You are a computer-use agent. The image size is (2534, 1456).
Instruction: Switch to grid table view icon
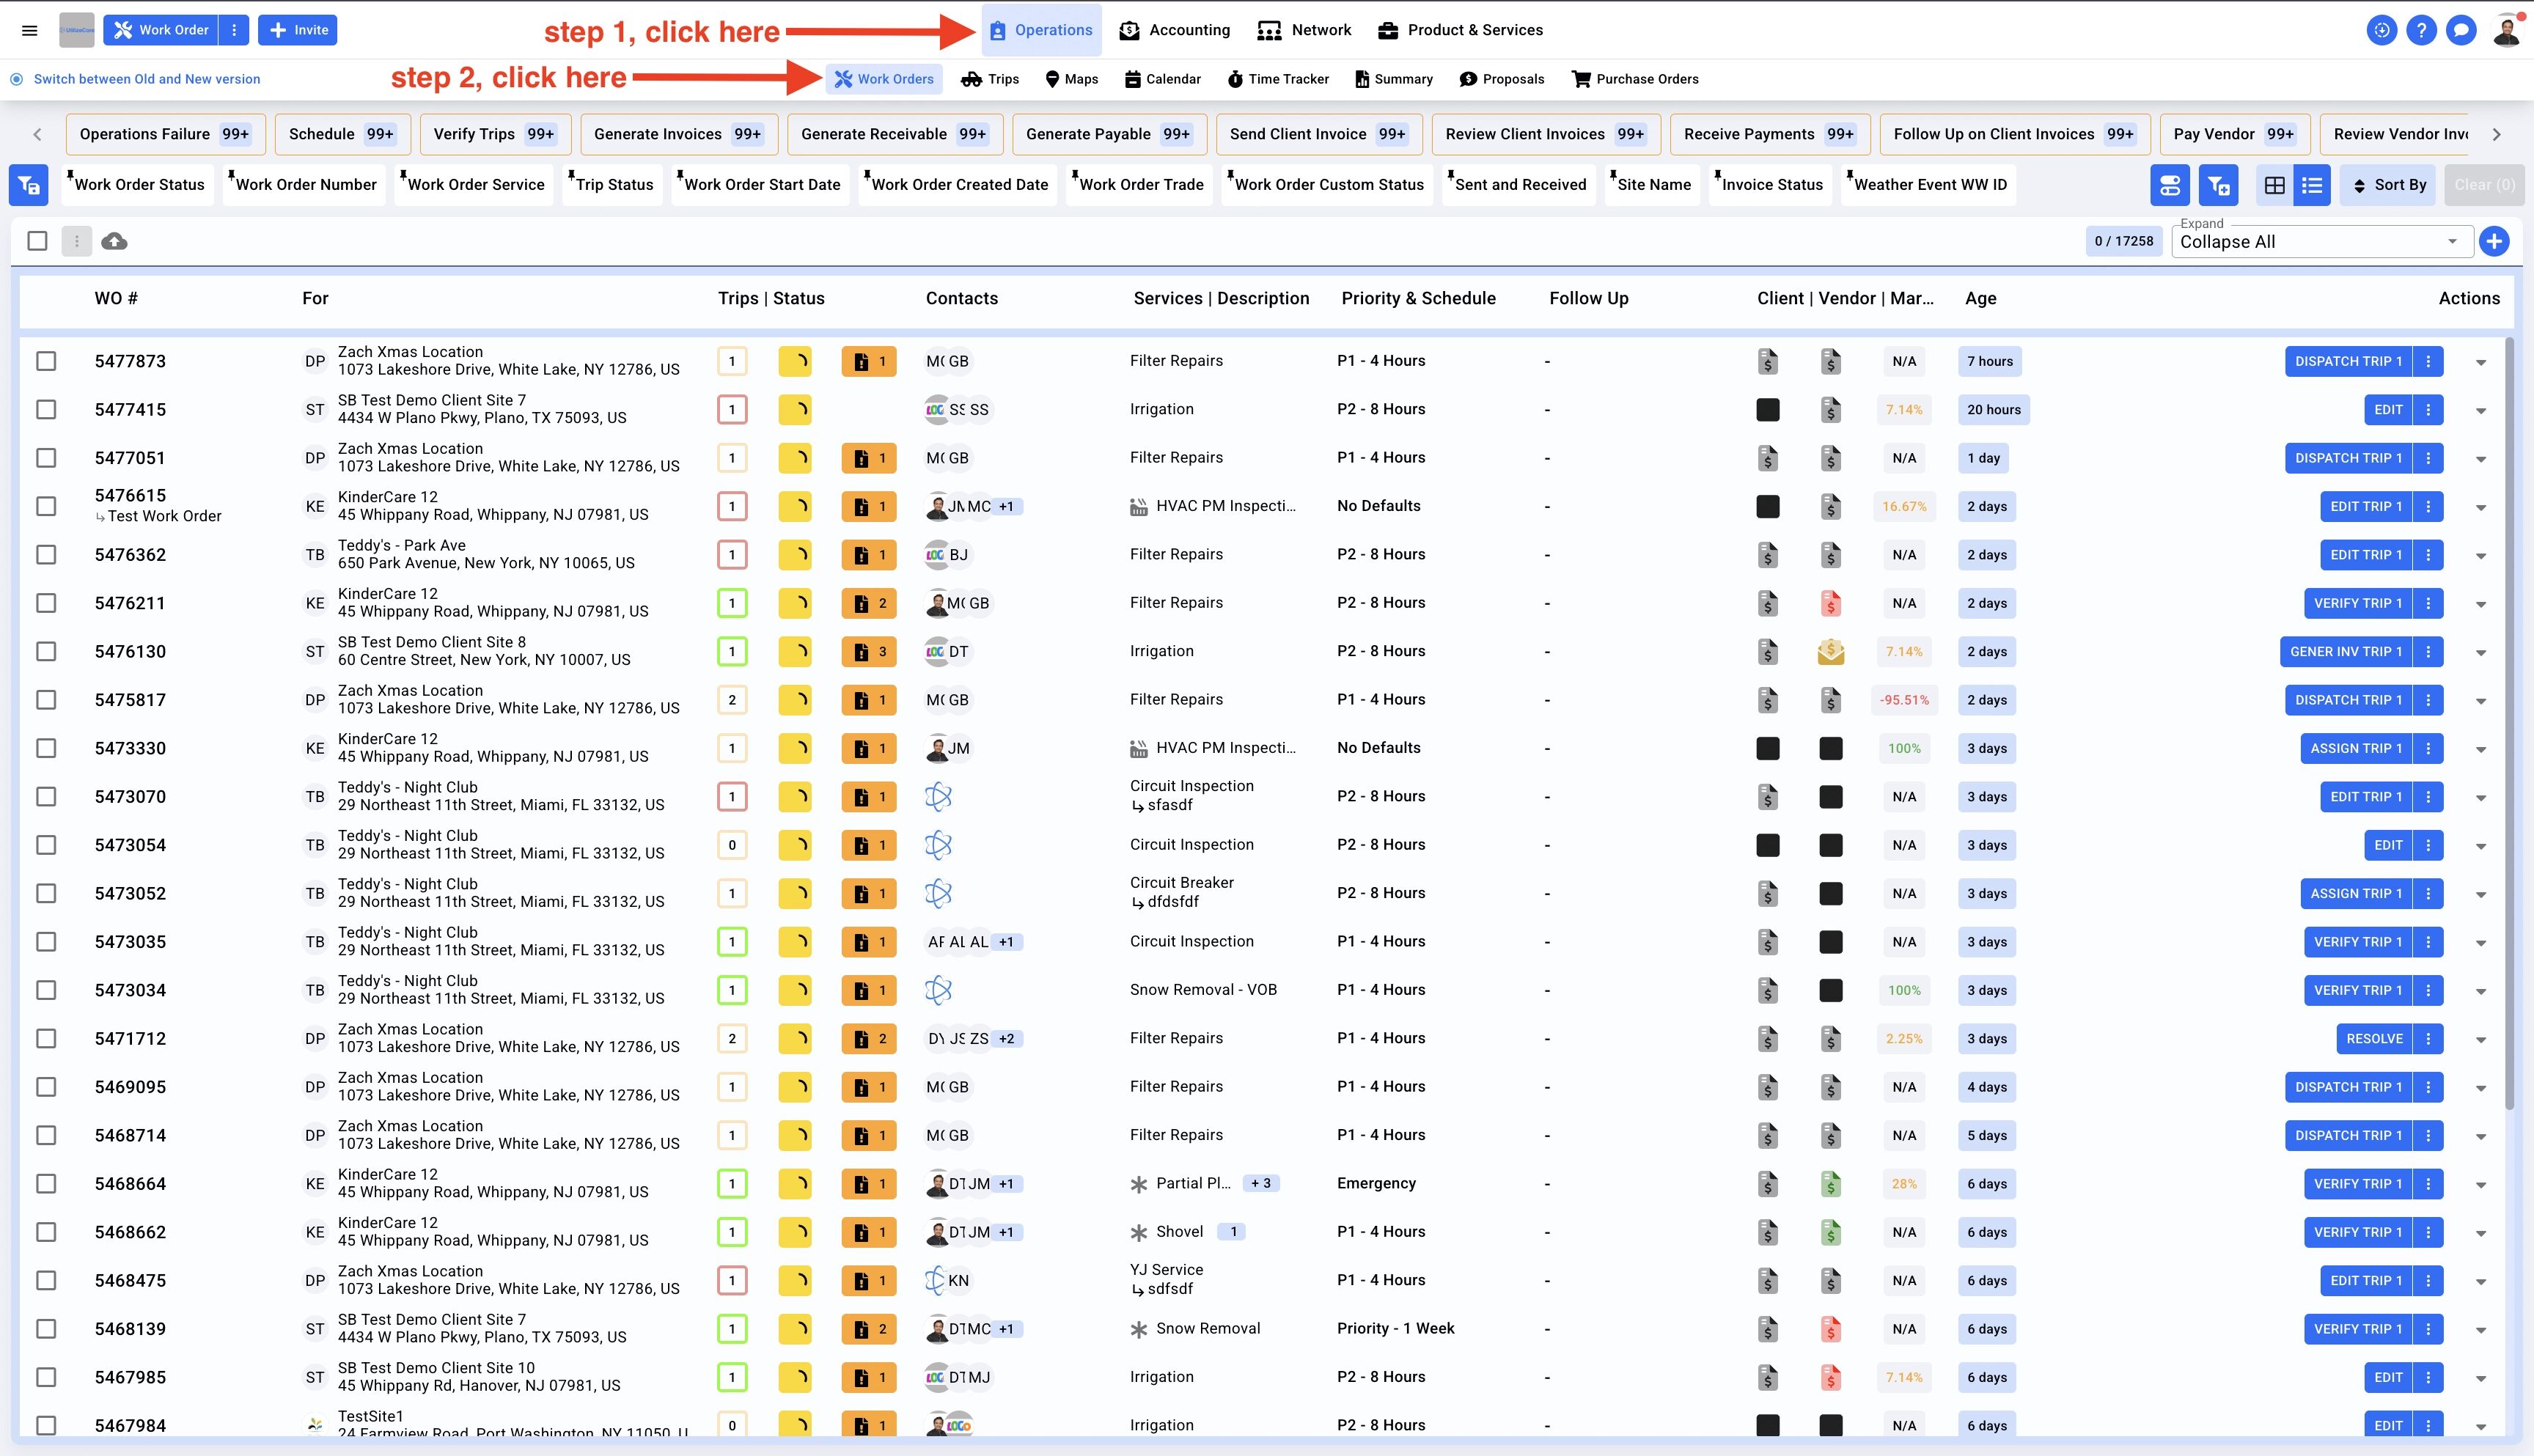click(2274, 185)
